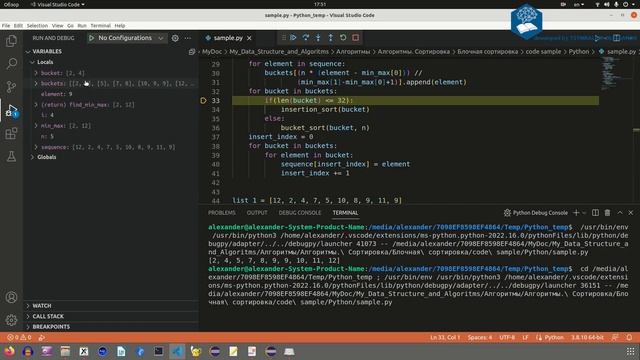Click Step Into in debug toolbar
640x360 pixels.
pyautogui.click(x=318, y=38)
